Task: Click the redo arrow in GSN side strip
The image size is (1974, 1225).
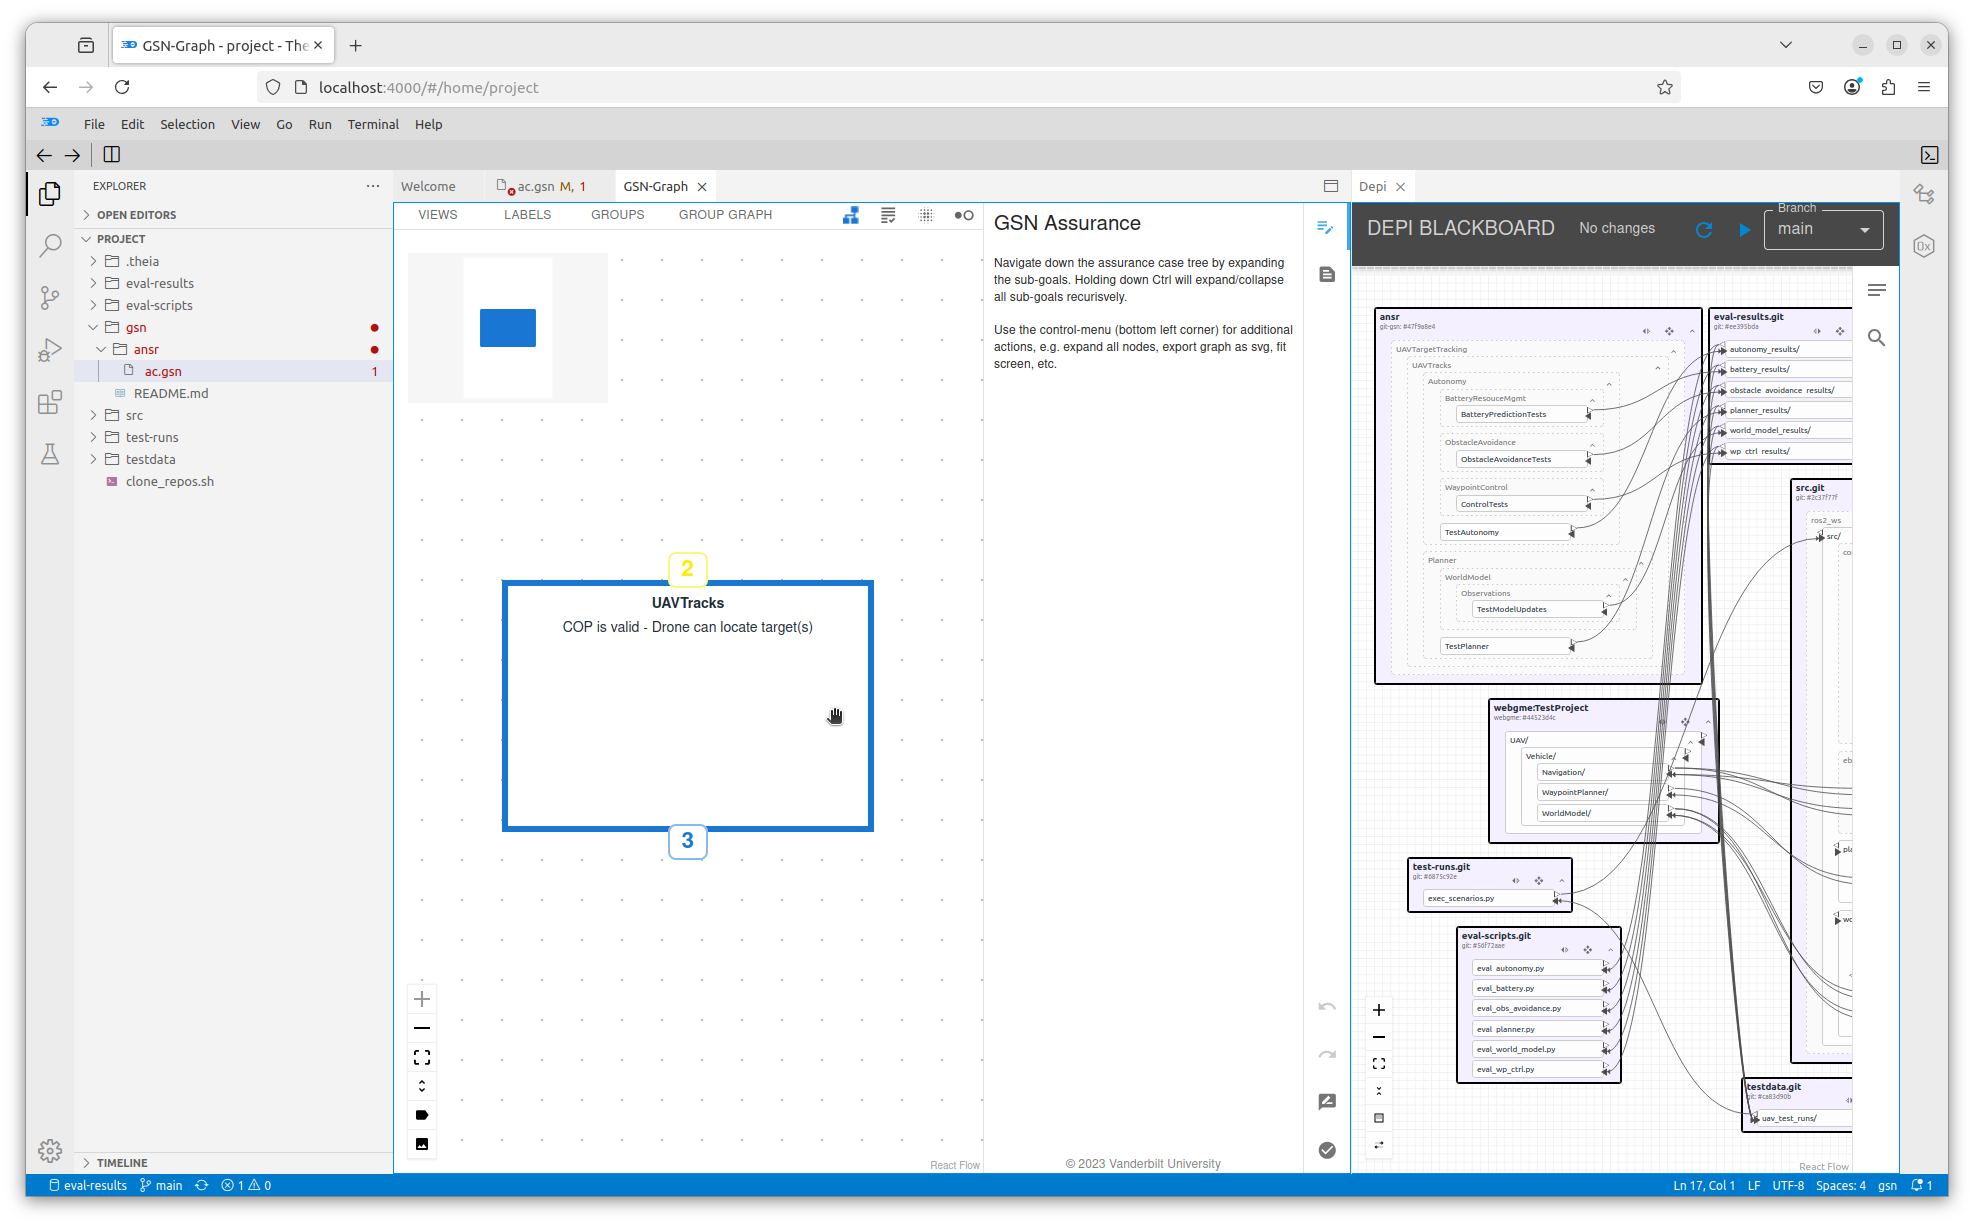Action: (1327, 1054)
